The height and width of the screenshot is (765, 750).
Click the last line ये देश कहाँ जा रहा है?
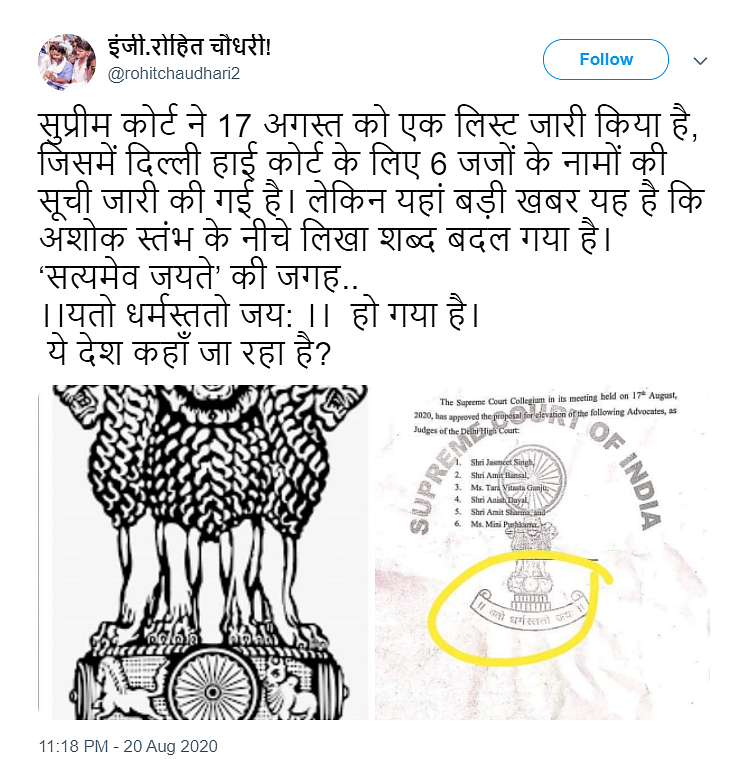[x=189, y=352]
